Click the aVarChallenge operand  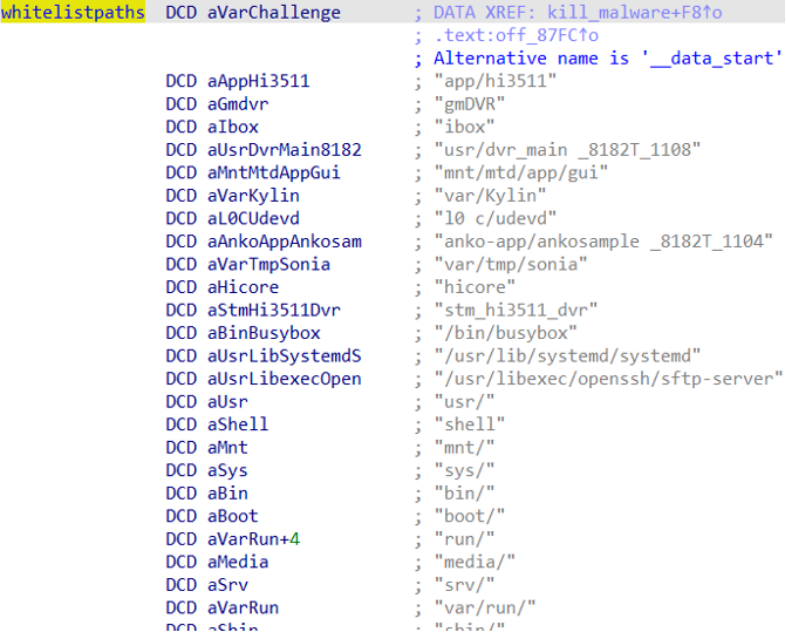pyautogui.click(x=274, y=12)
